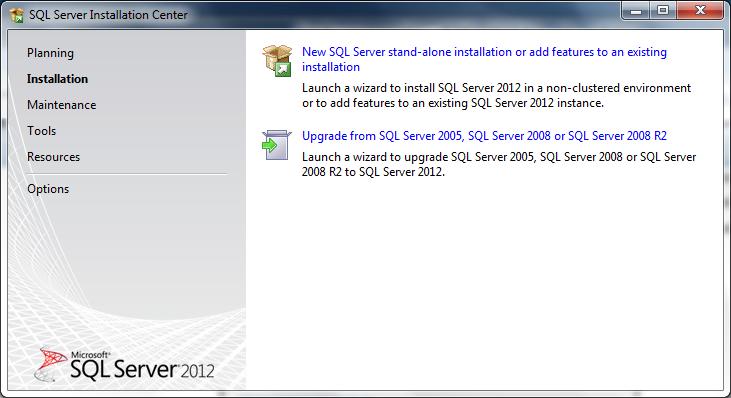
Task: Select the Installation section
Action: click(57, 79)
